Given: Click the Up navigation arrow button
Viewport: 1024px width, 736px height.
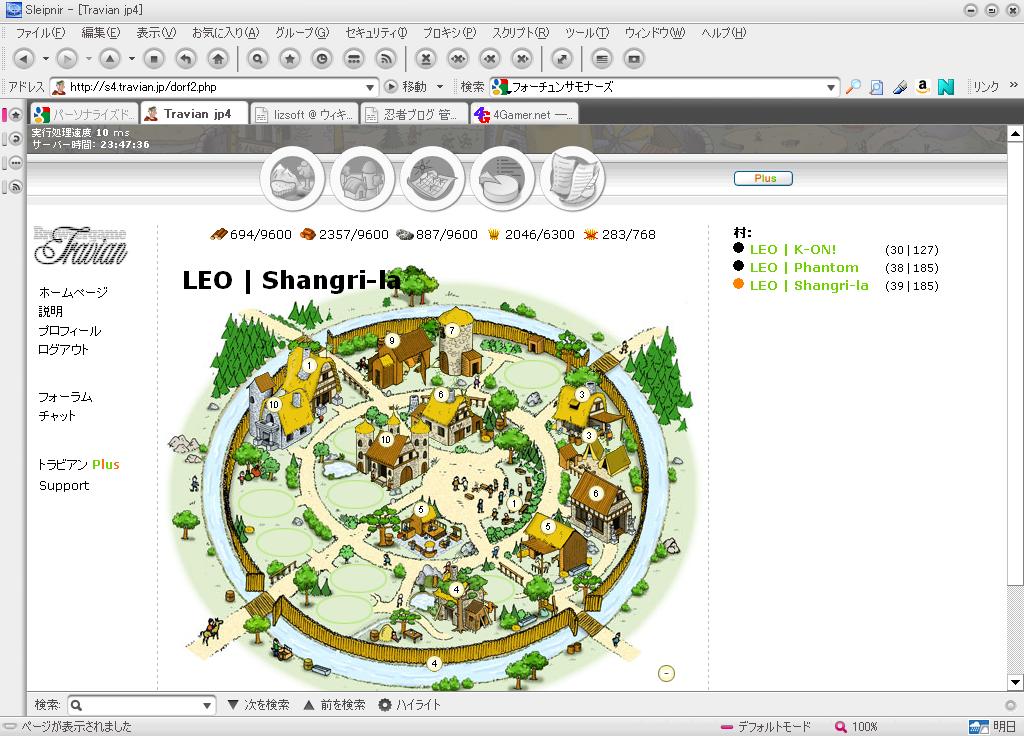Looking at the screenshot, I should tap(110, 59).
